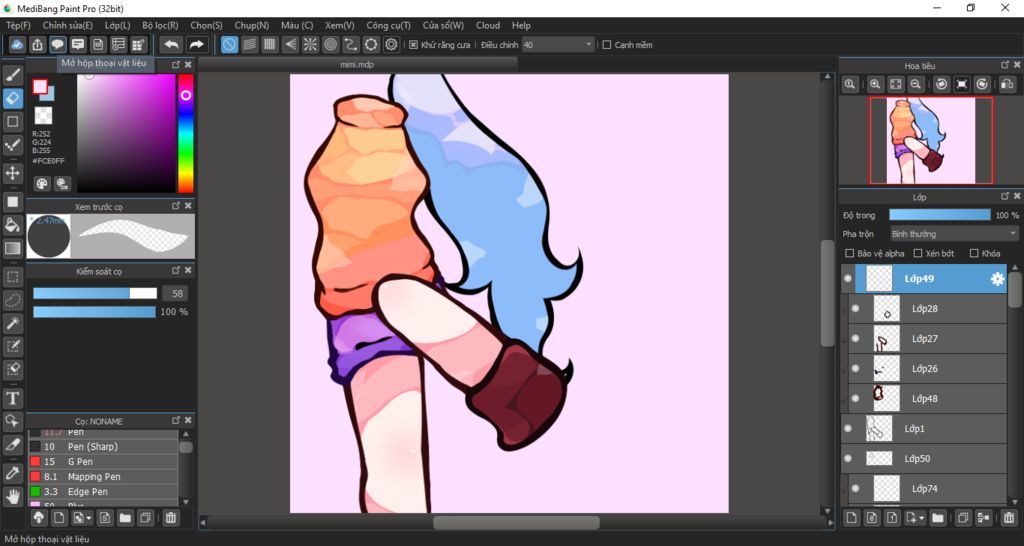
Task: Enable parallel lines snap guide
Action: tap(249, 44)
